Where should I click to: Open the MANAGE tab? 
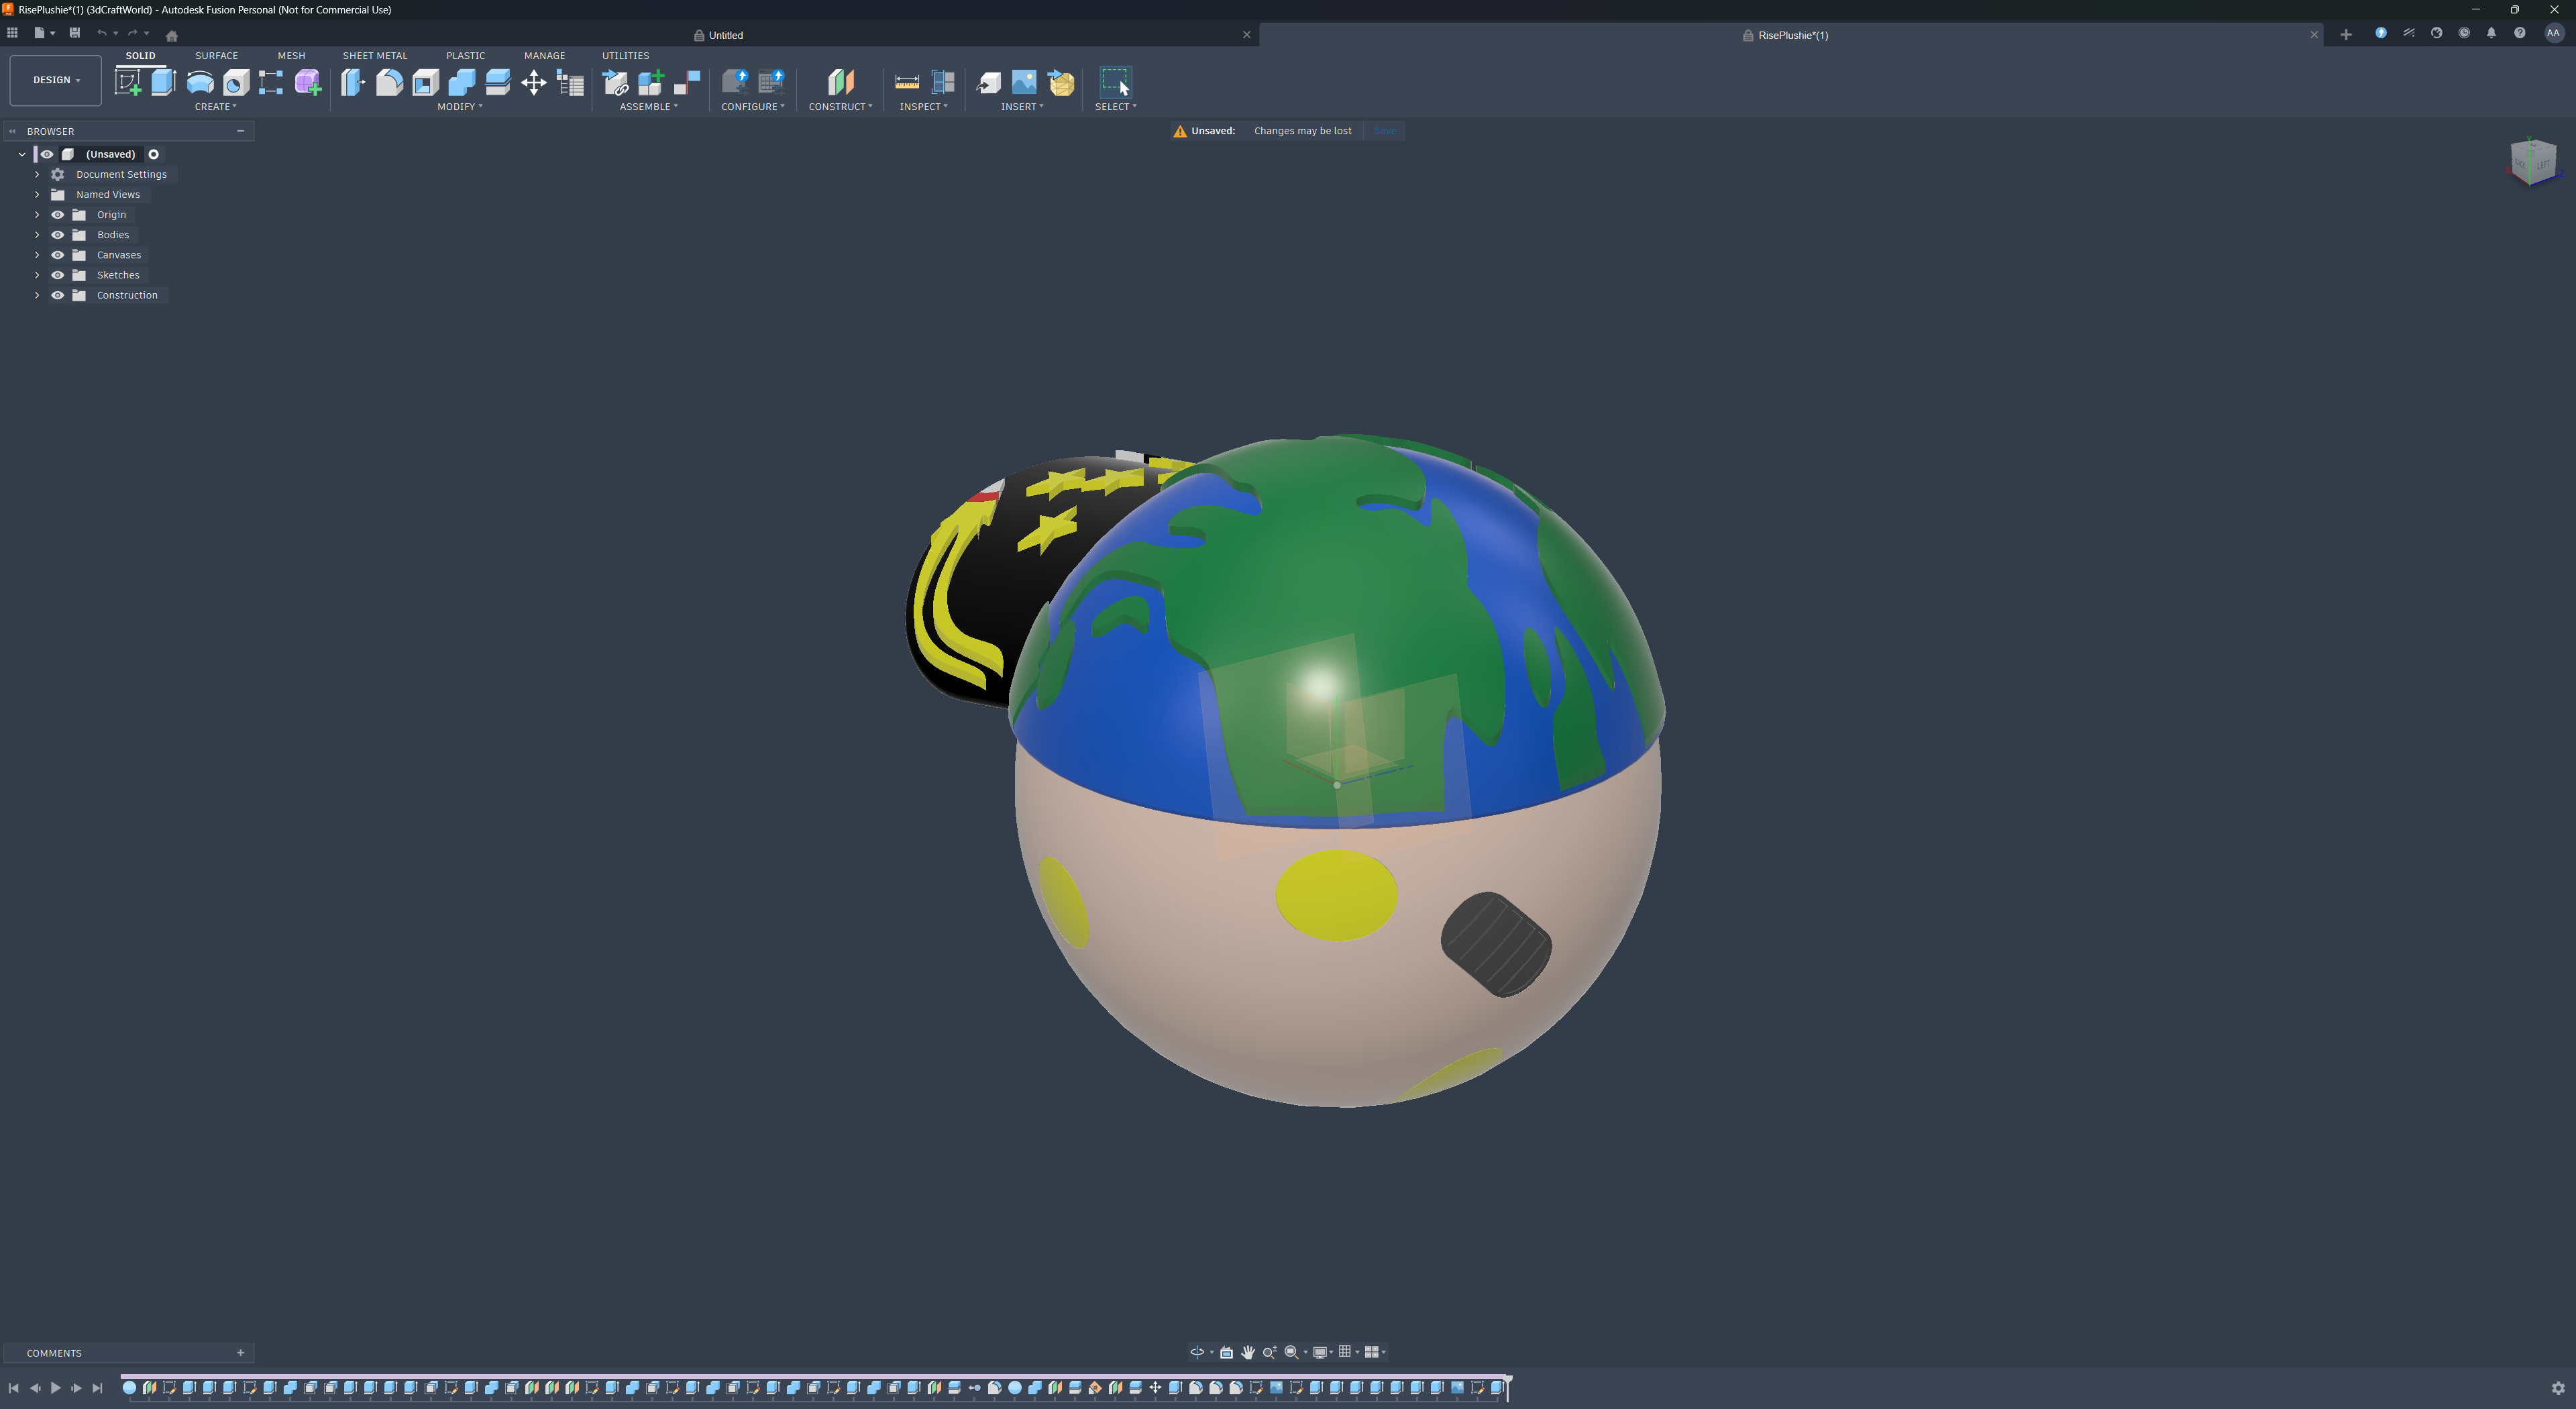pyautogui.click(x=544, y=56)
